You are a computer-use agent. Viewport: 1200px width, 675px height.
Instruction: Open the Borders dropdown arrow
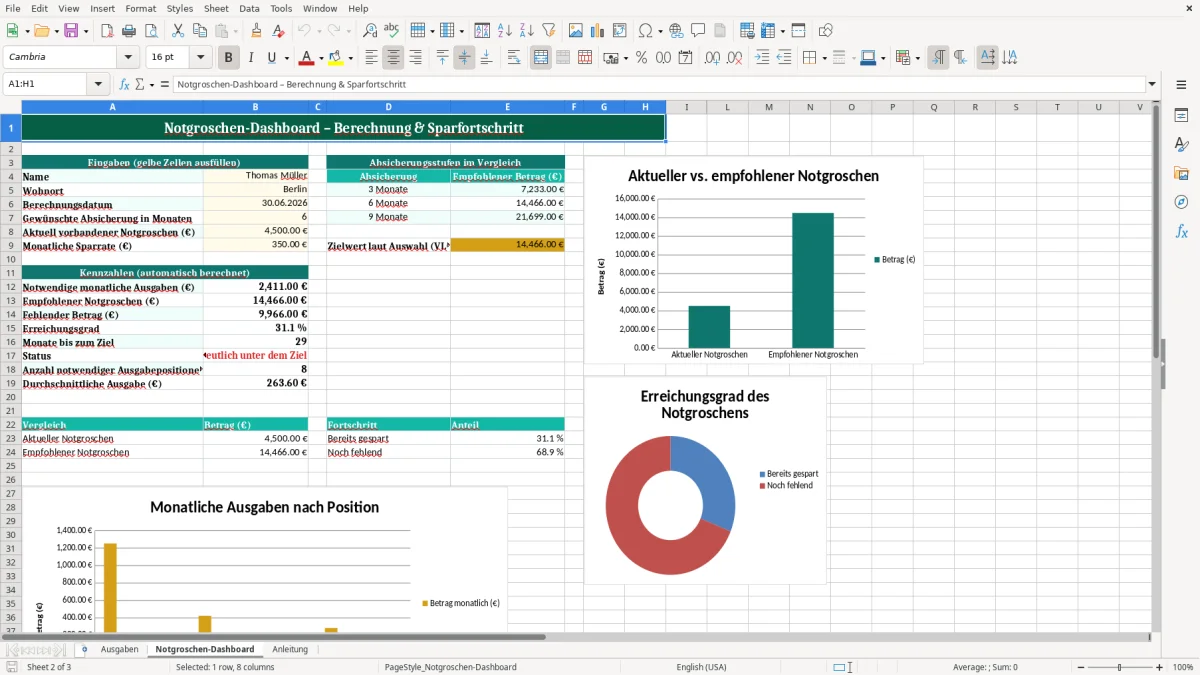823,58
